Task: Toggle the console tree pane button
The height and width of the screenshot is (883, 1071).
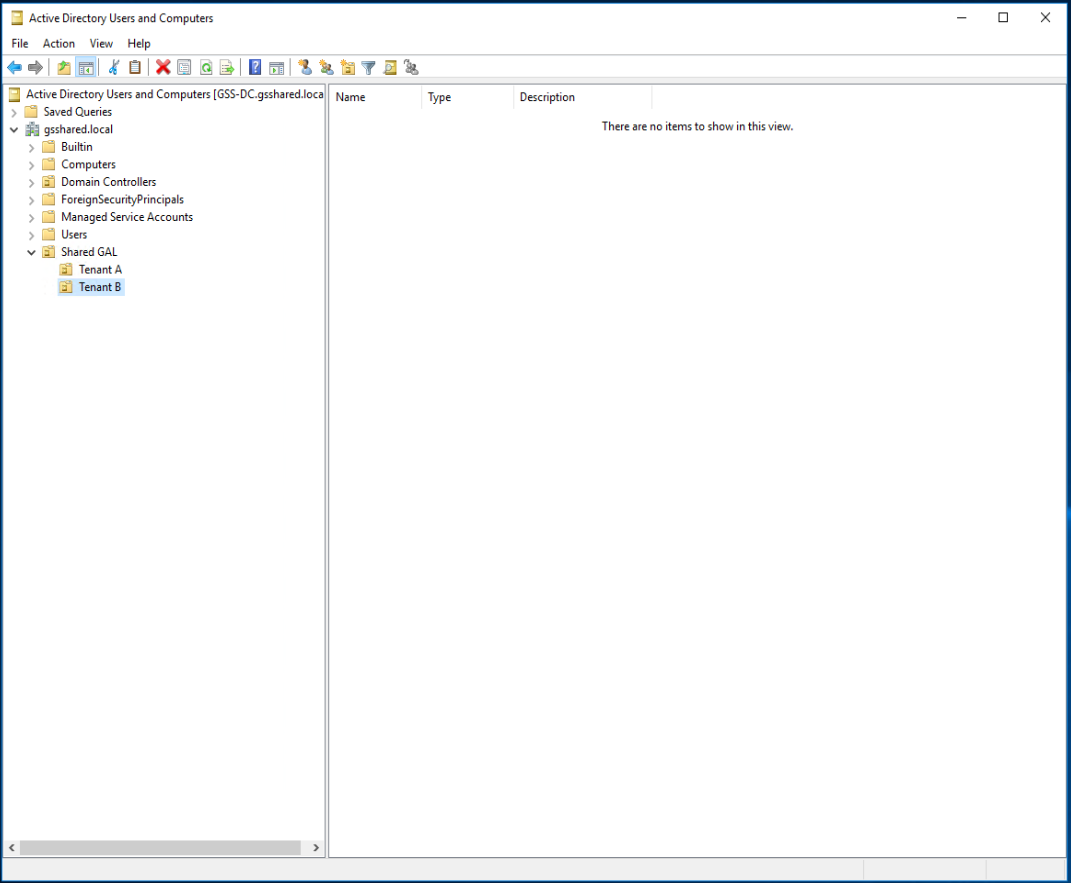Action: point(86,68)
